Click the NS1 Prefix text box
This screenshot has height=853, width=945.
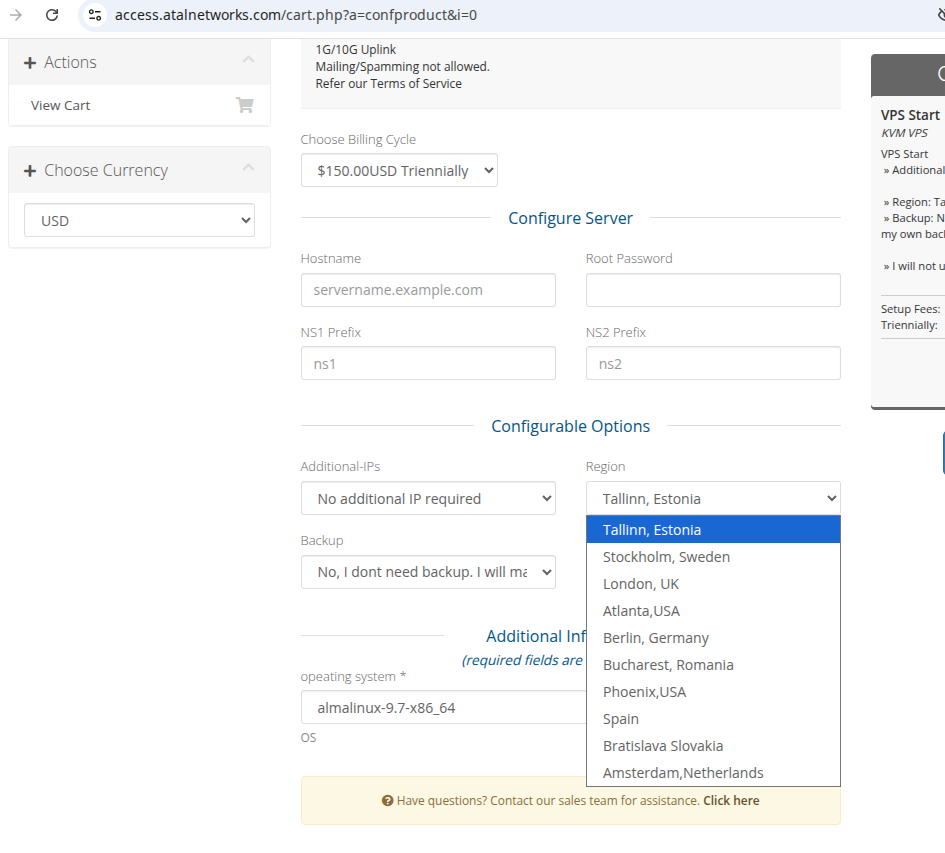tap(428, 364)
